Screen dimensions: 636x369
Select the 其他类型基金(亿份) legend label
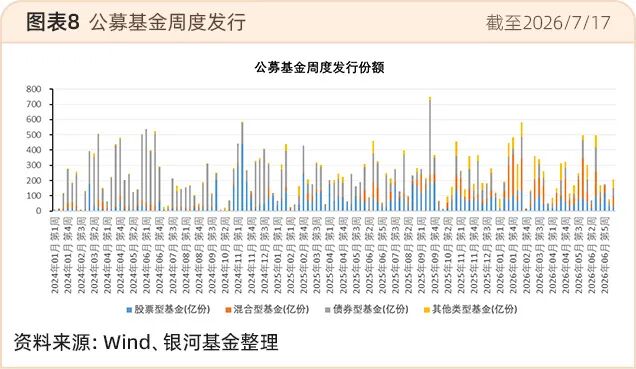[475, 309]
